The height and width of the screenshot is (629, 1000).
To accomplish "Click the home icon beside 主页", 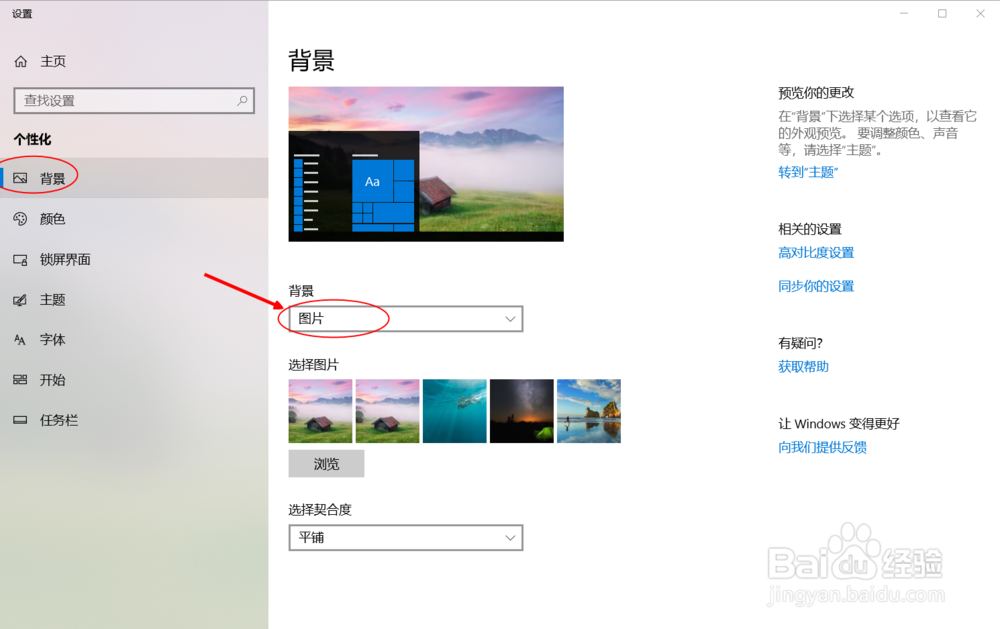I will 20,61.
